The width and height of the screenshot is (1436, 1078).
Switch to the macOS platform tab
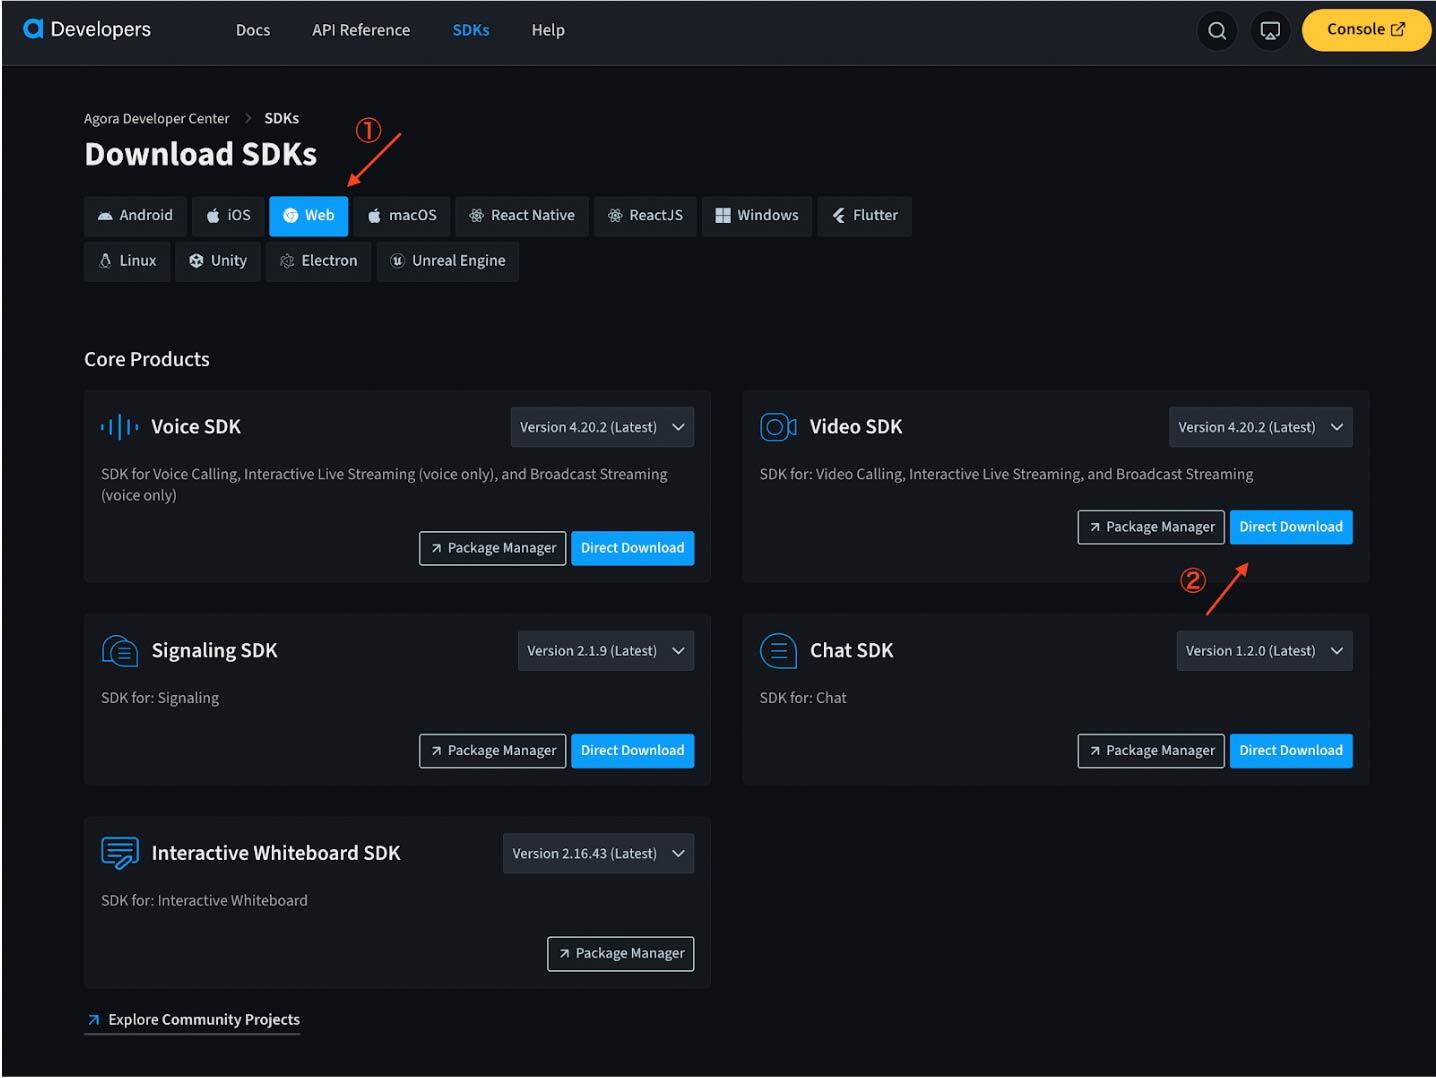[402, 215]
